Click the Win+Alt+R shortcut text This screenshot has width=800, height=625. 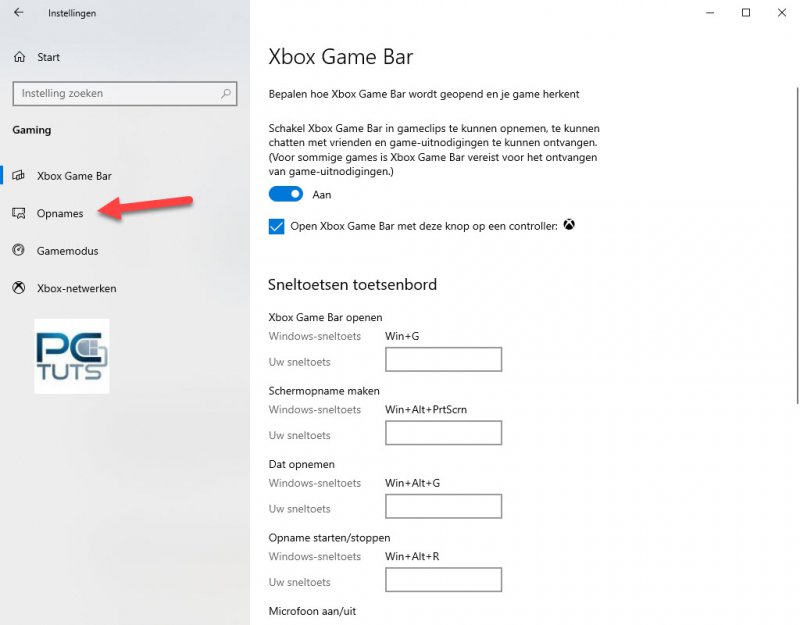pos(412,557)
